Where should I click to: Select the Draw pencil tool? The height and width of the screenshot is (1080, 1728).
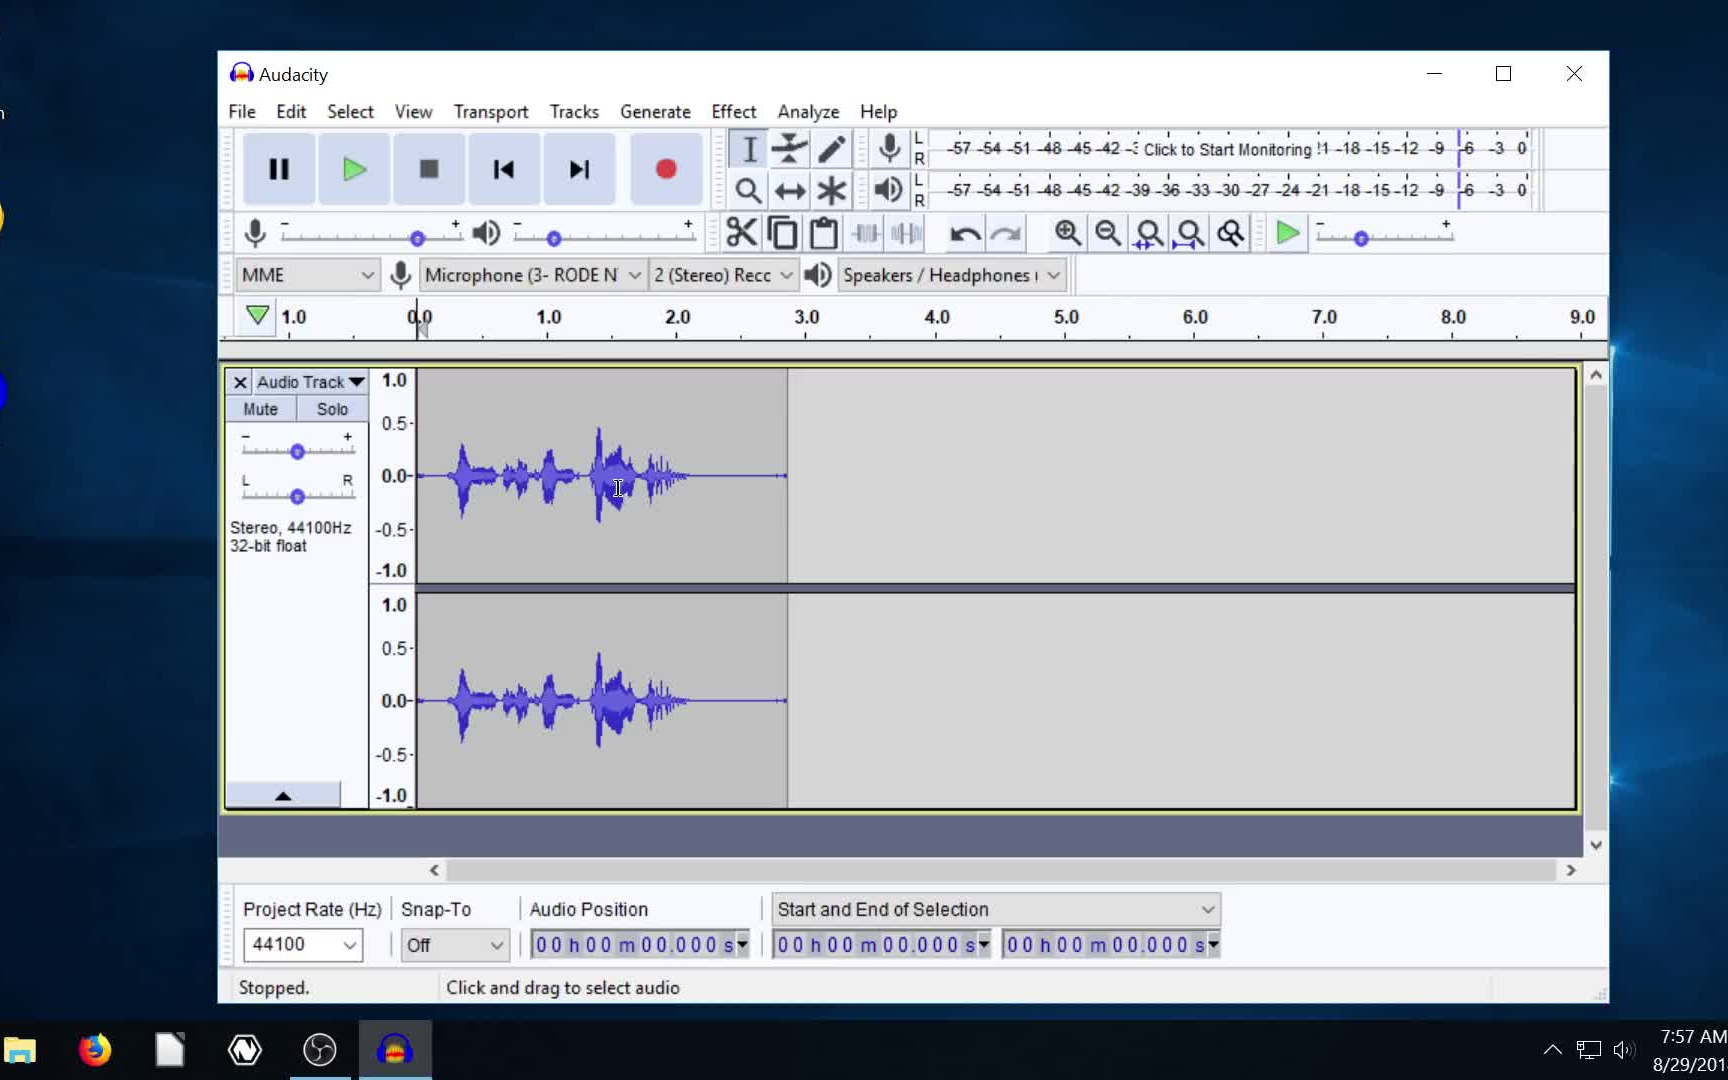pos(831,149)
